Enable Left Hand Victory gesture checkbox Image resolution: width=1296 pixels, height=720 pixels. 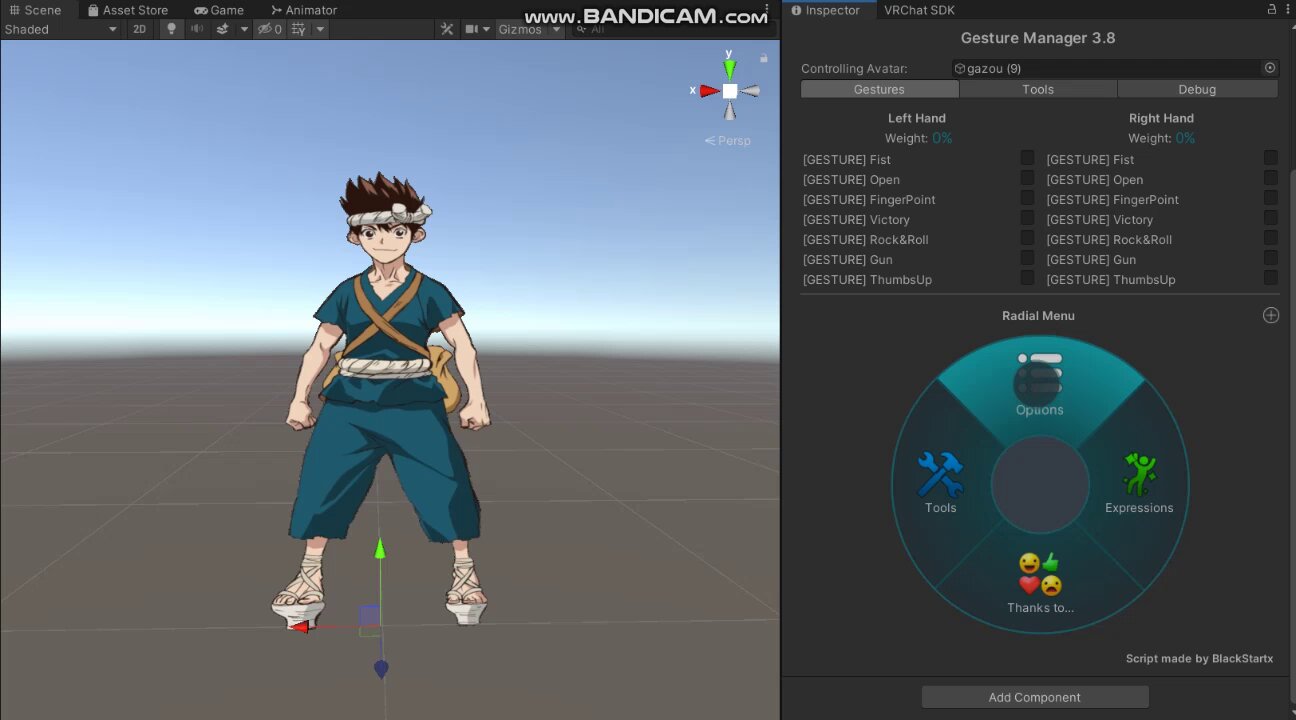[x=1027, y=218]
